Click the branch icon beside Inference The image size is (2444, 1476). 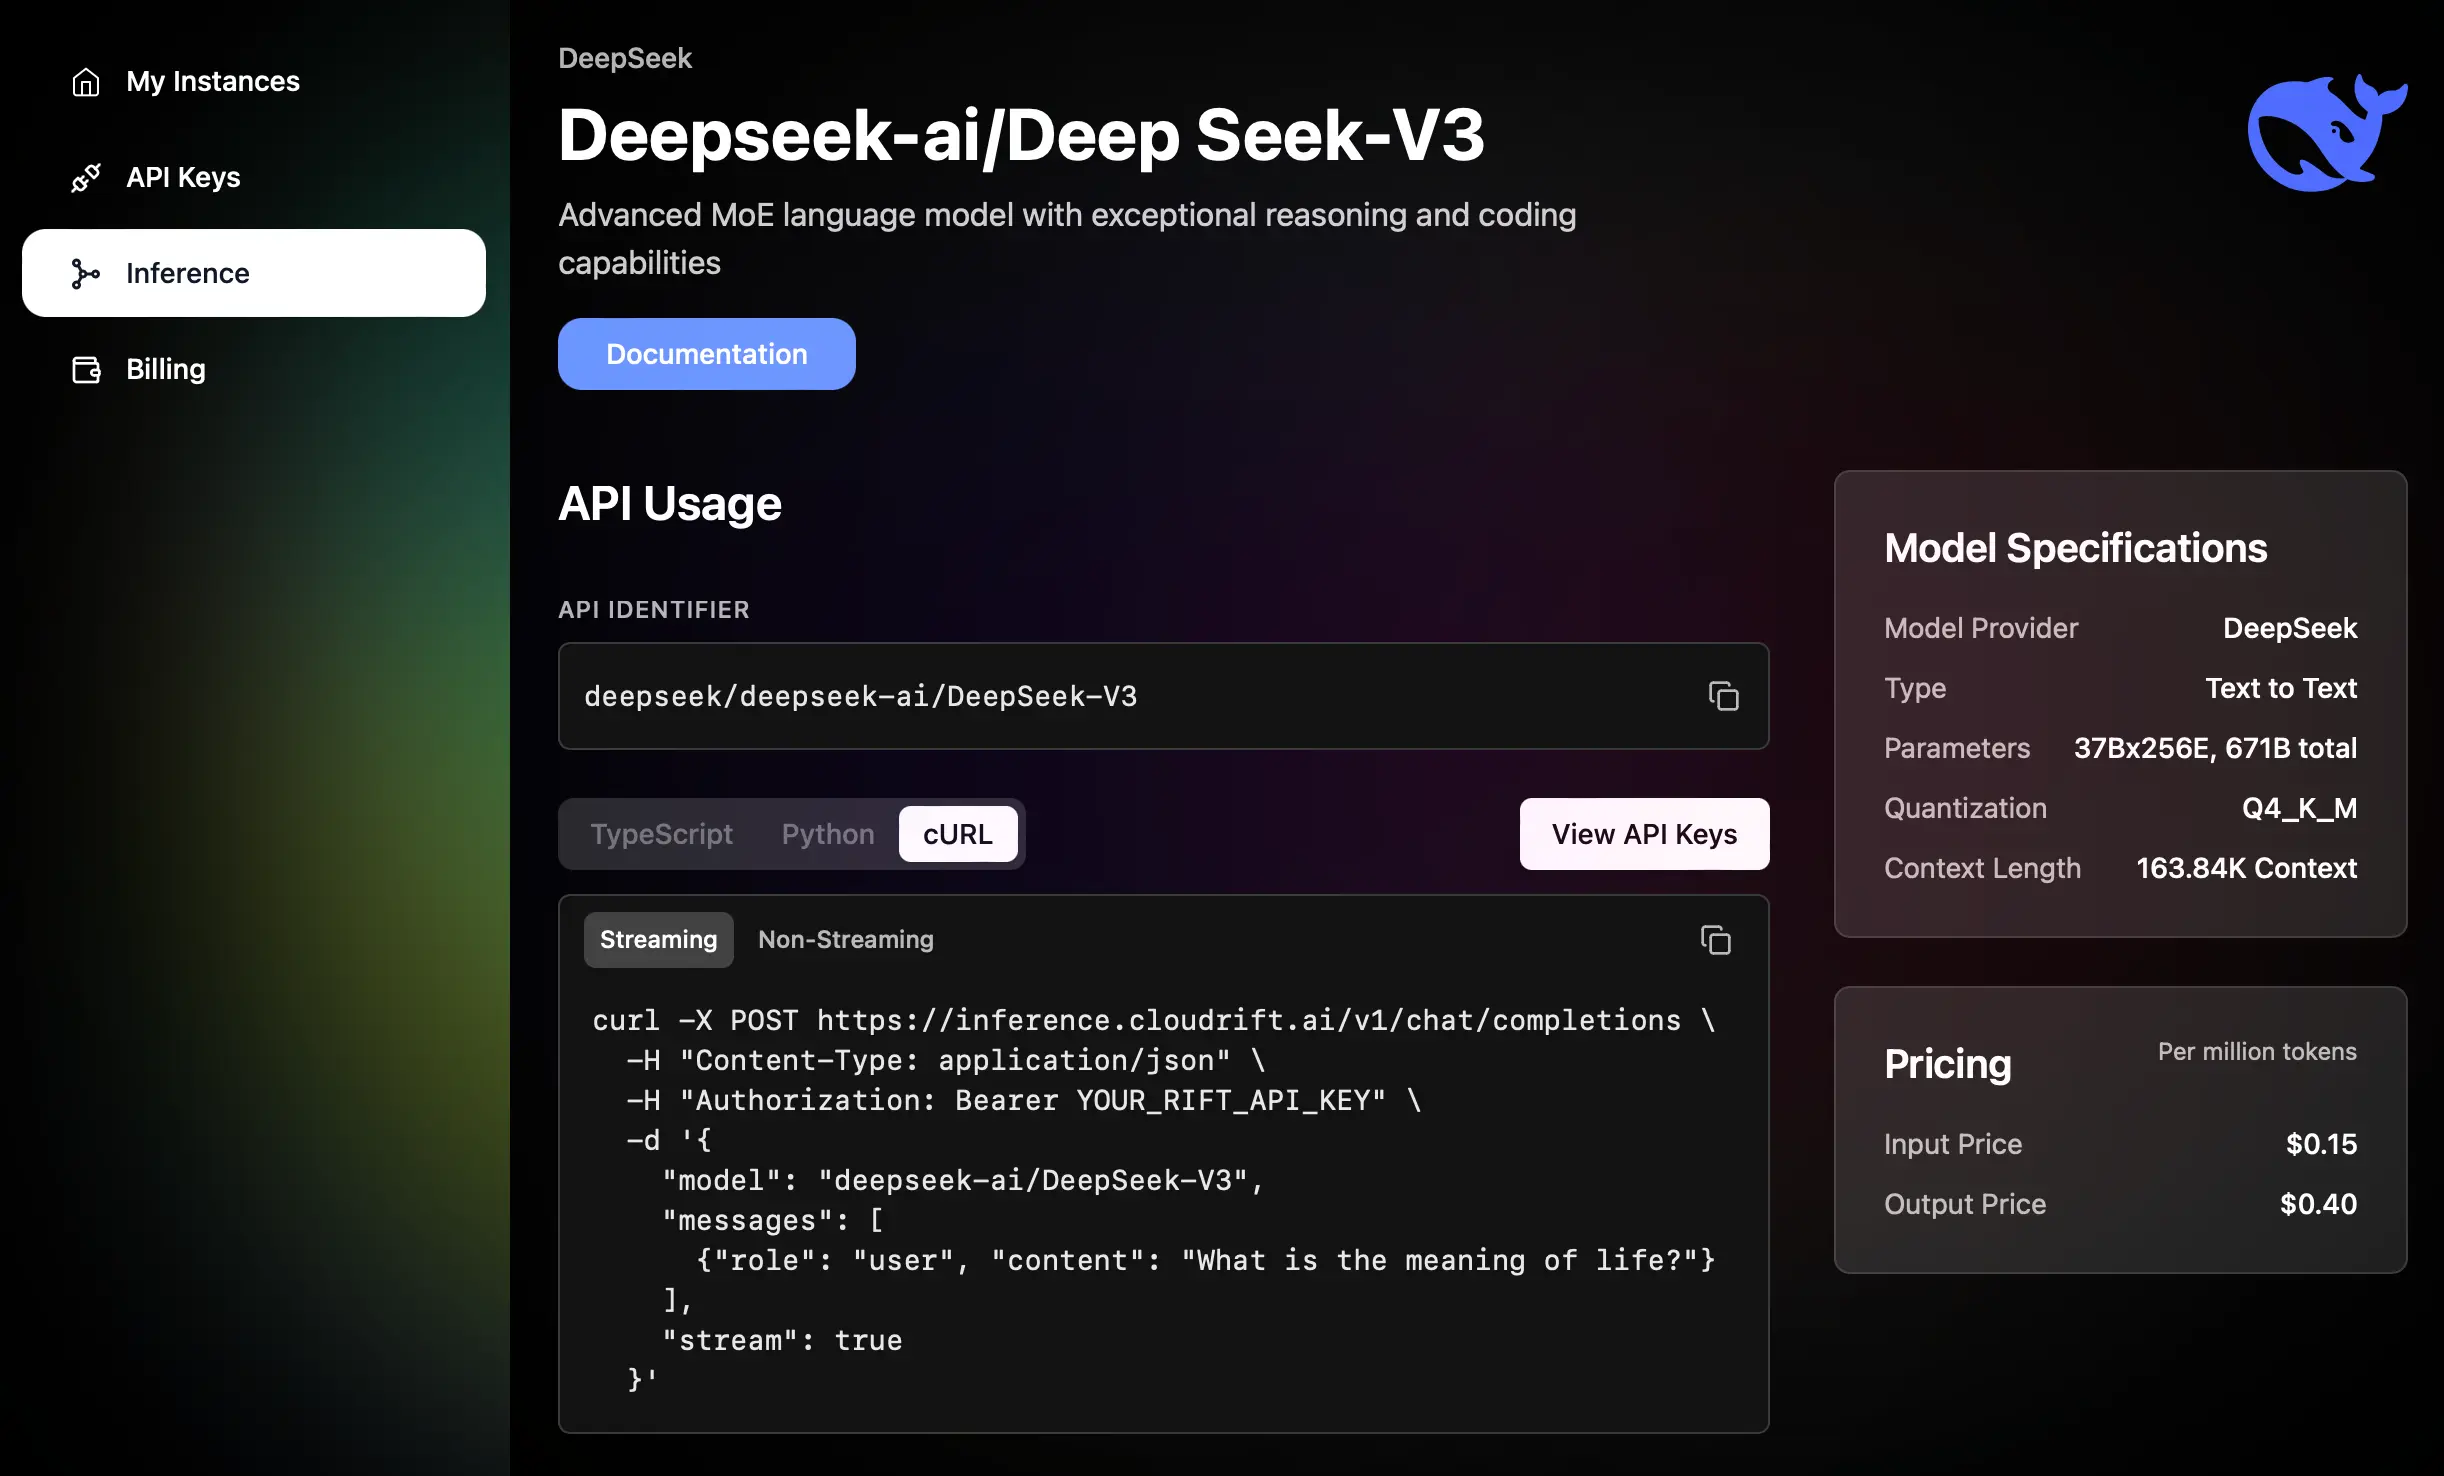pos(86,274)
